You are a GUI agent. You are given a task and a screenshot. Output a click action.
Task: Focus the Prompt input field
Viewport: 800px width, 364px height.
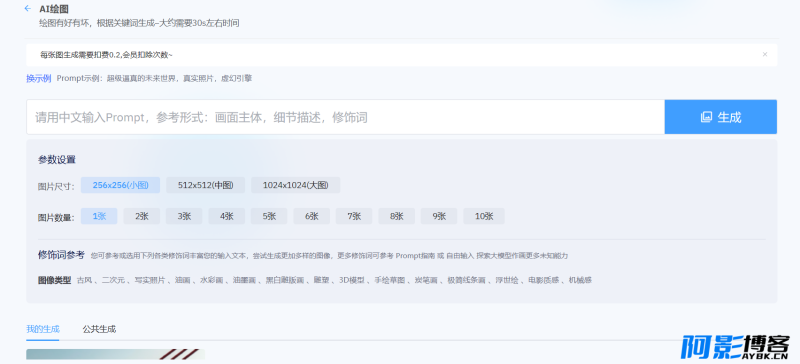[345, 117]
